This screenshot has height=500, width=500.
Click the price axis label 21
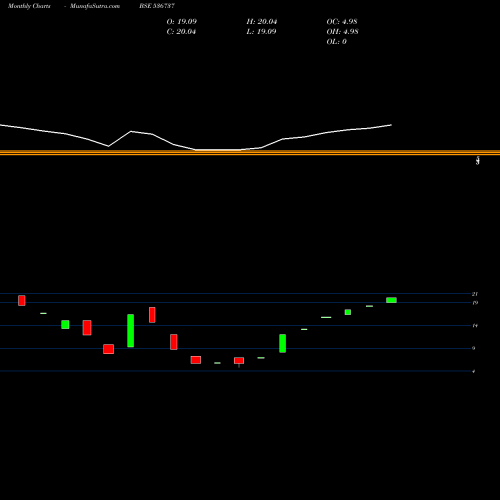click(x=475, y=294)
